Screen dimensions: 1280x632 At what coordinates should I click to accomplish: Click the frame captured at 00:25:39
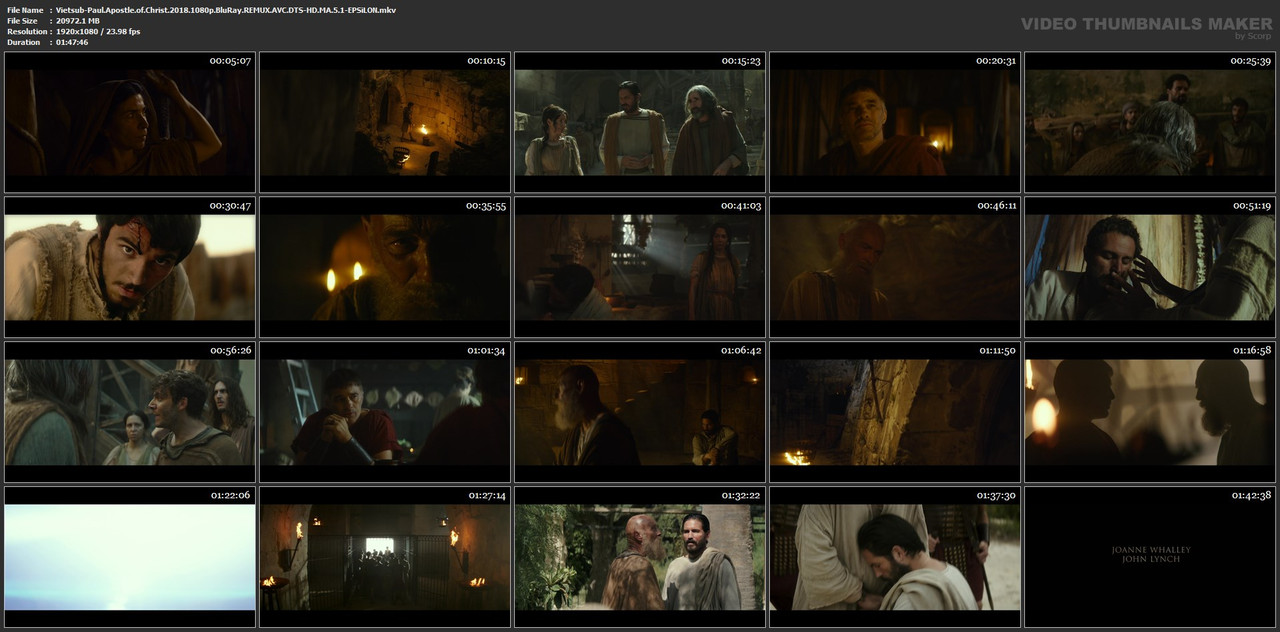(x=1150, y=122)
